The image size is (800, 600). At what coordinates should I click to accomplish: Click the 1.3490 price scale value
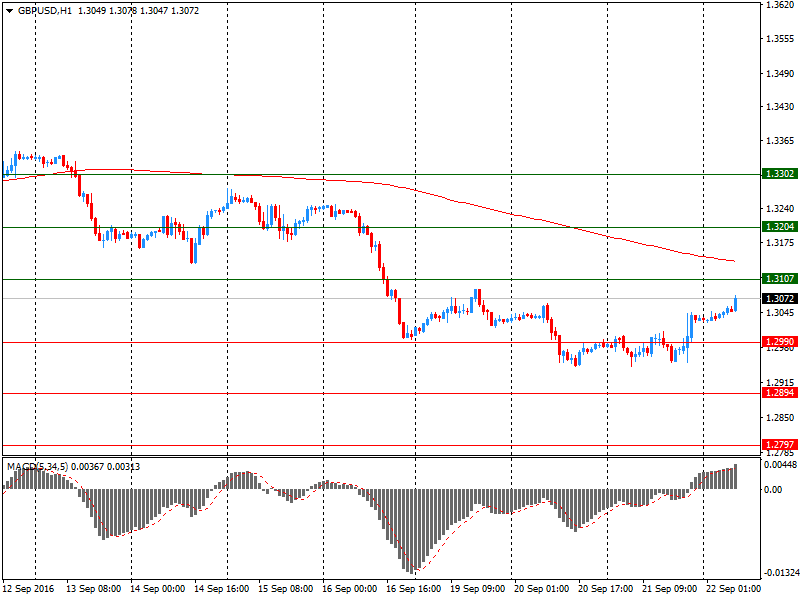[x=780, y=73]
